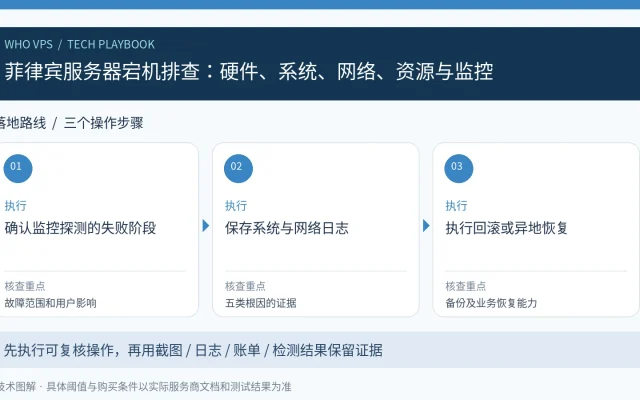Screen dimensions: 640x400
Task: Click 执行 label in the 03 card
Action: click(x=456, y=205)
